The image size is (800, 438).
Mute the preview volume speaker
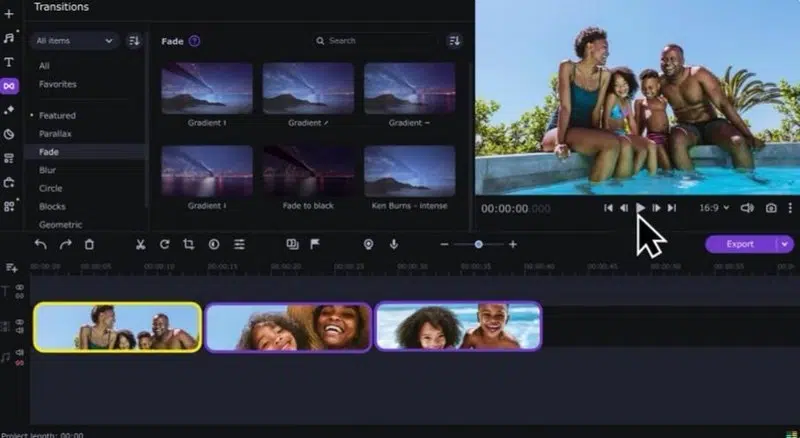click(x=746, y=208)
